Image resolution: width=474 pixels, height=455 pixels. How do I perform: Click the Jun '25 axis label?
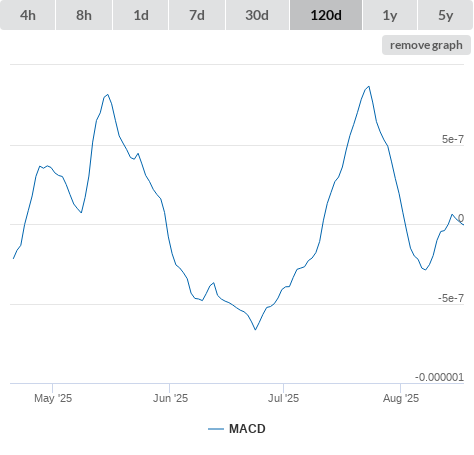click(x=170, y=398)
